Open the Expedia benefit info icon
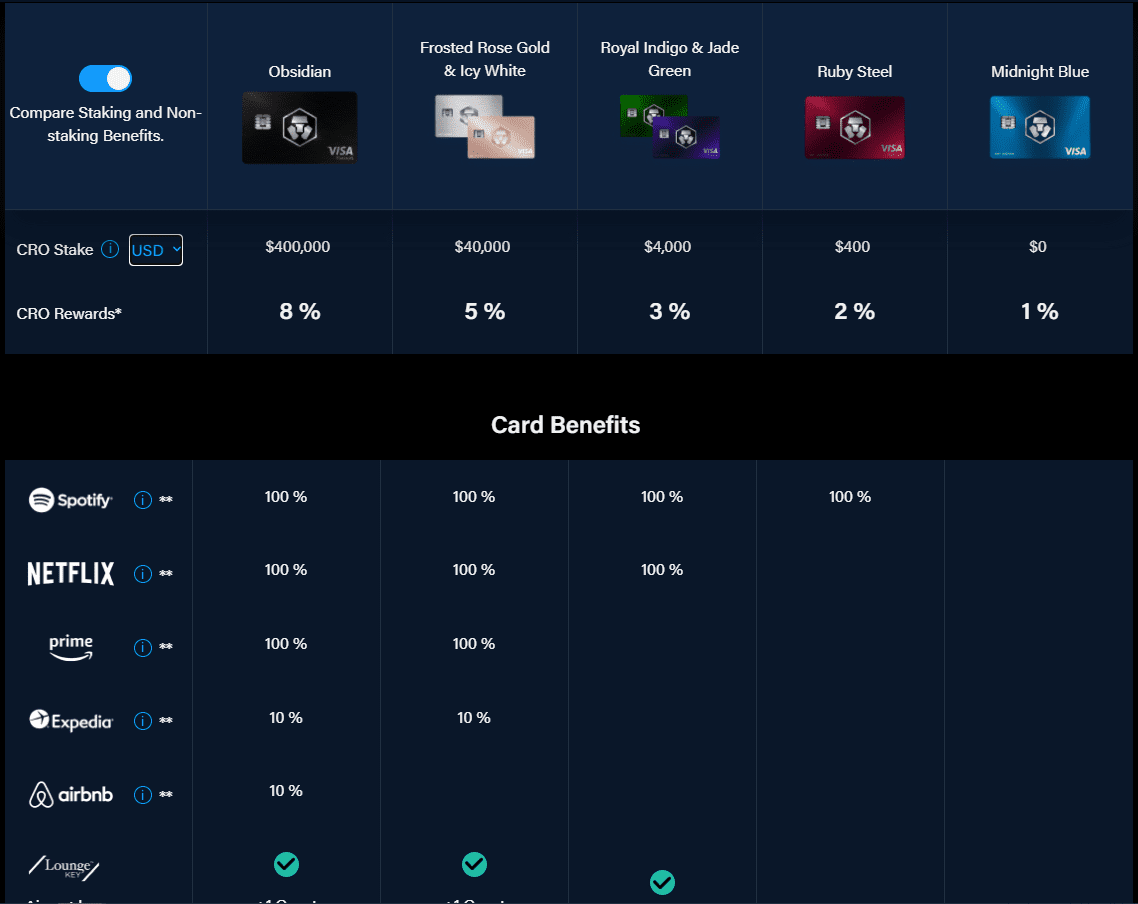The width and height of the screenshot is (1138, 904). point(143,721)
